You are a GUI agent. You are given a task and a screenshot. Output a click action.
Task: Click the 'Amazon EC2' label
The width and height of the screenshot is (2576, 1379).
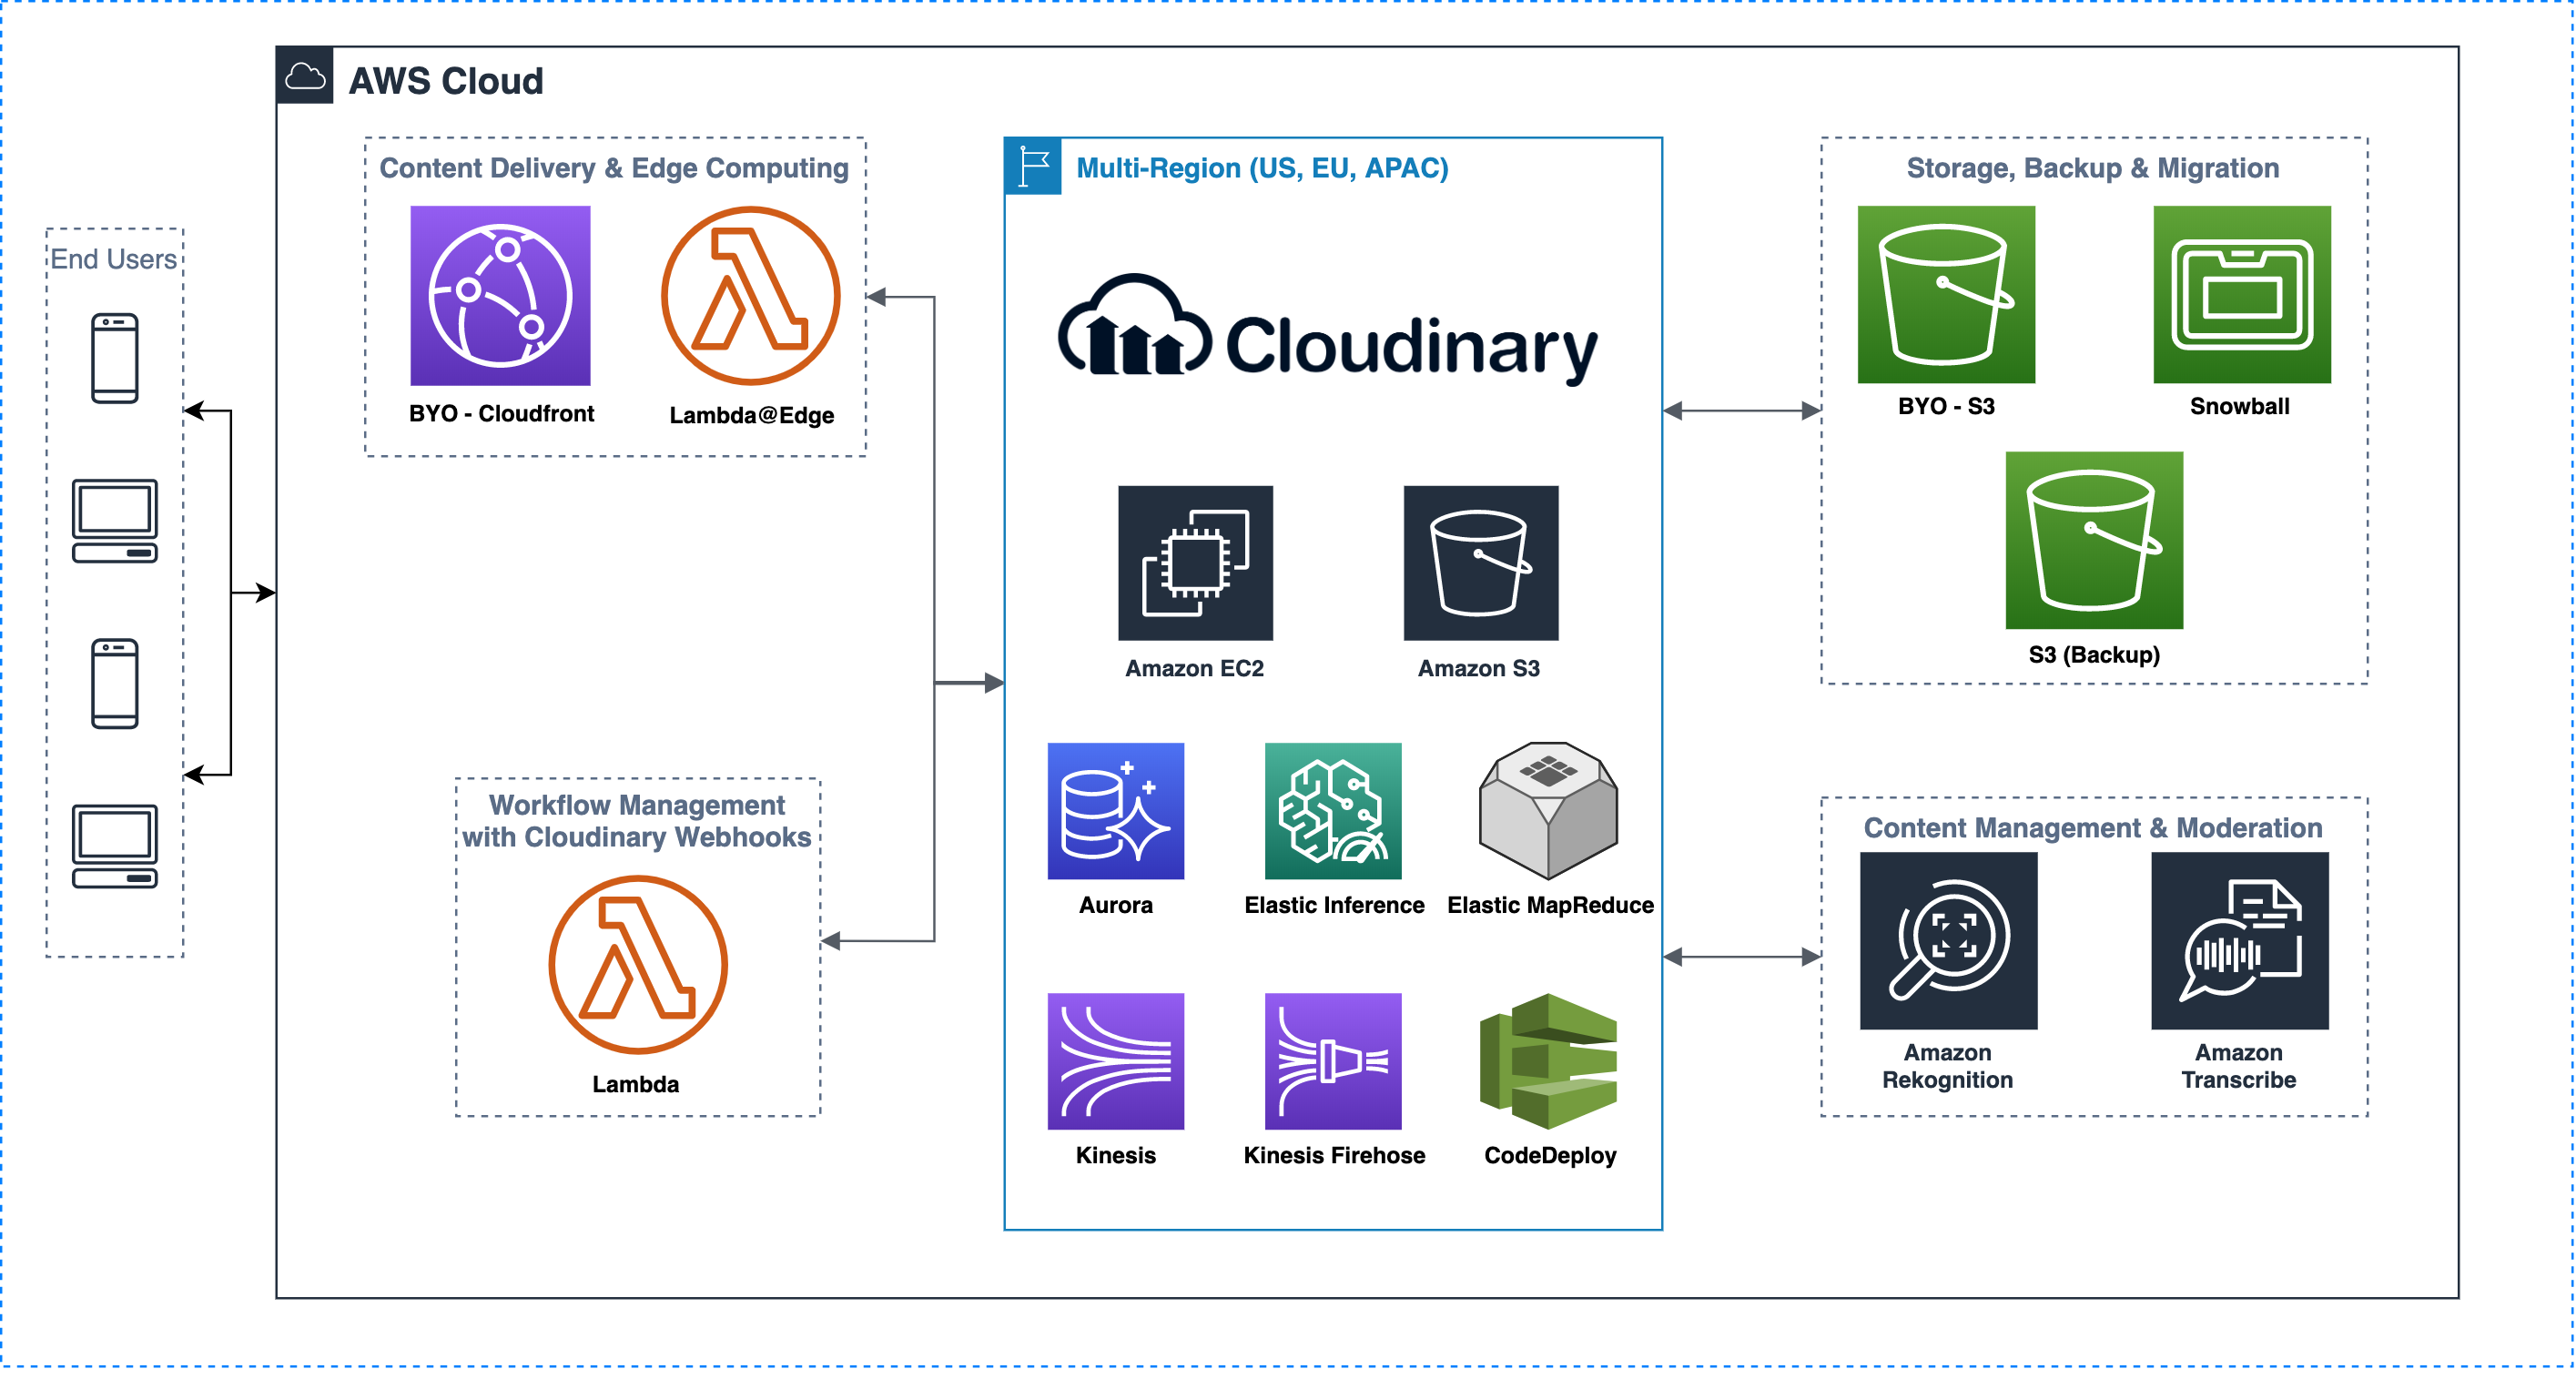(1195, 668)
